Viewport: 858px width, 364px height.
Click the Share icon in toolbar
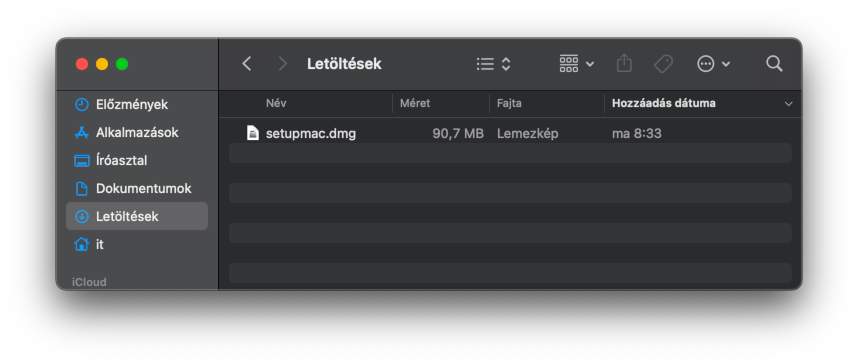[x=624, y=63]
